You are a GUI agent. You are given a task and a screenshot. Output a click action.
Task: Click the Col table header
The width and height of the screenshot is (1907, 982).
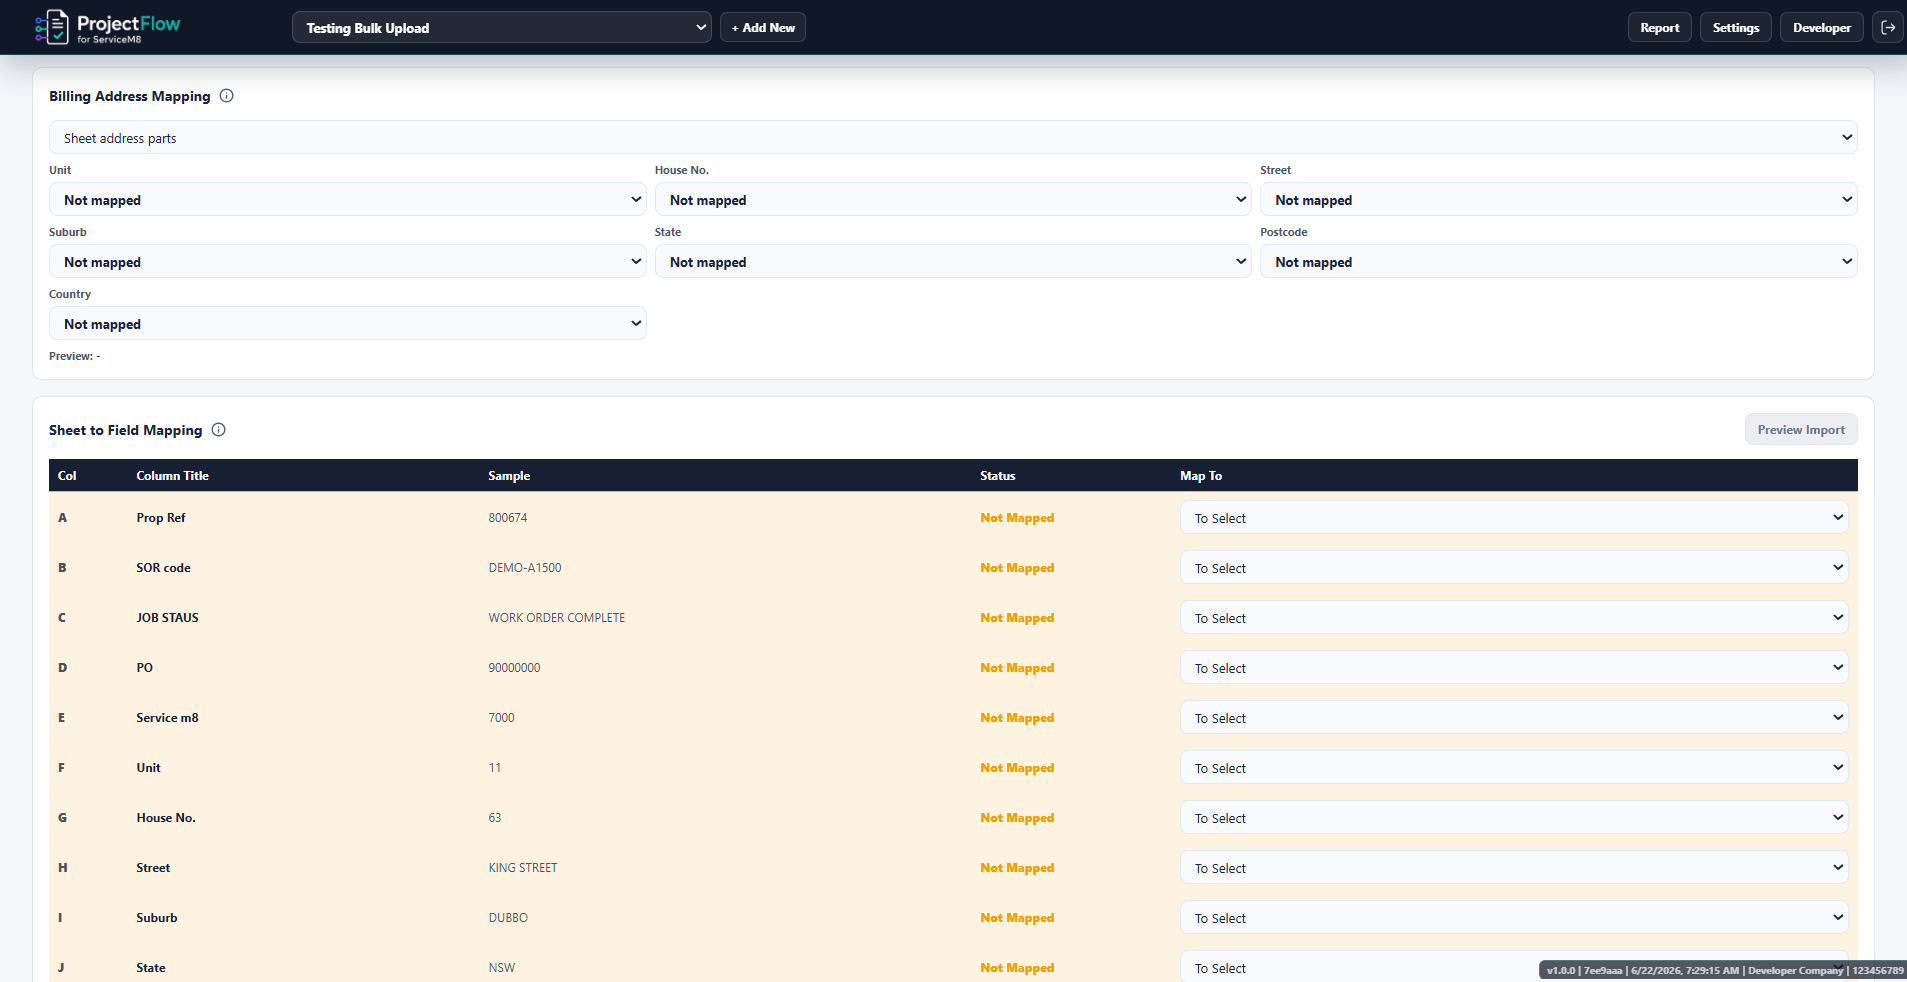(x=67, y=476)
